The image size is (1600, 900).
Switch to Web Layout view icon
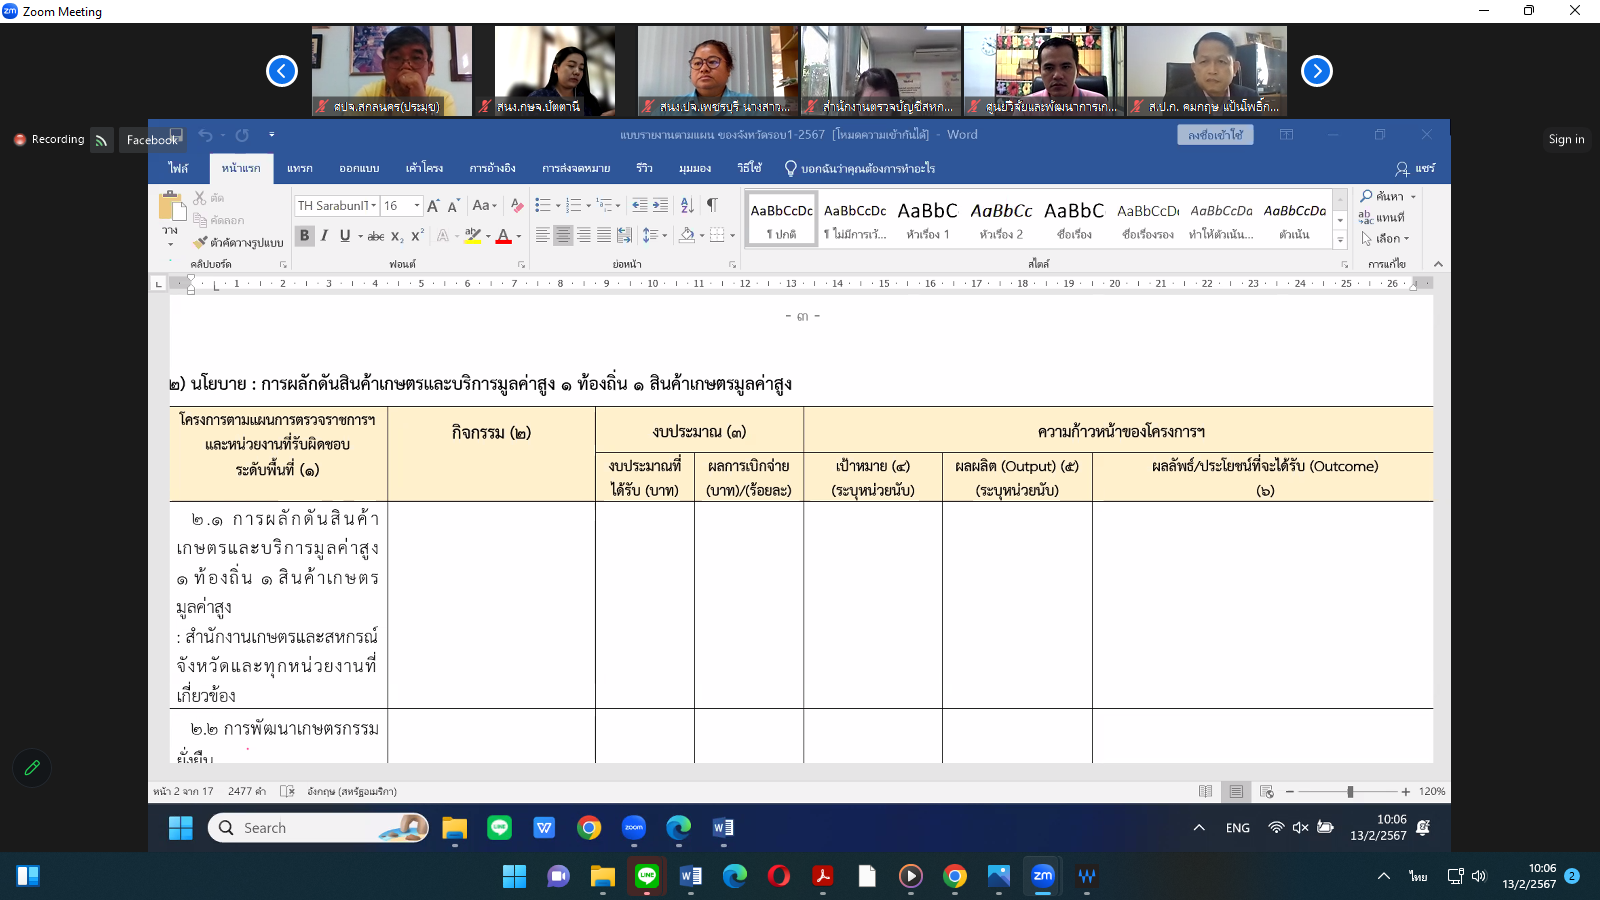click(x=1266, y=791)
